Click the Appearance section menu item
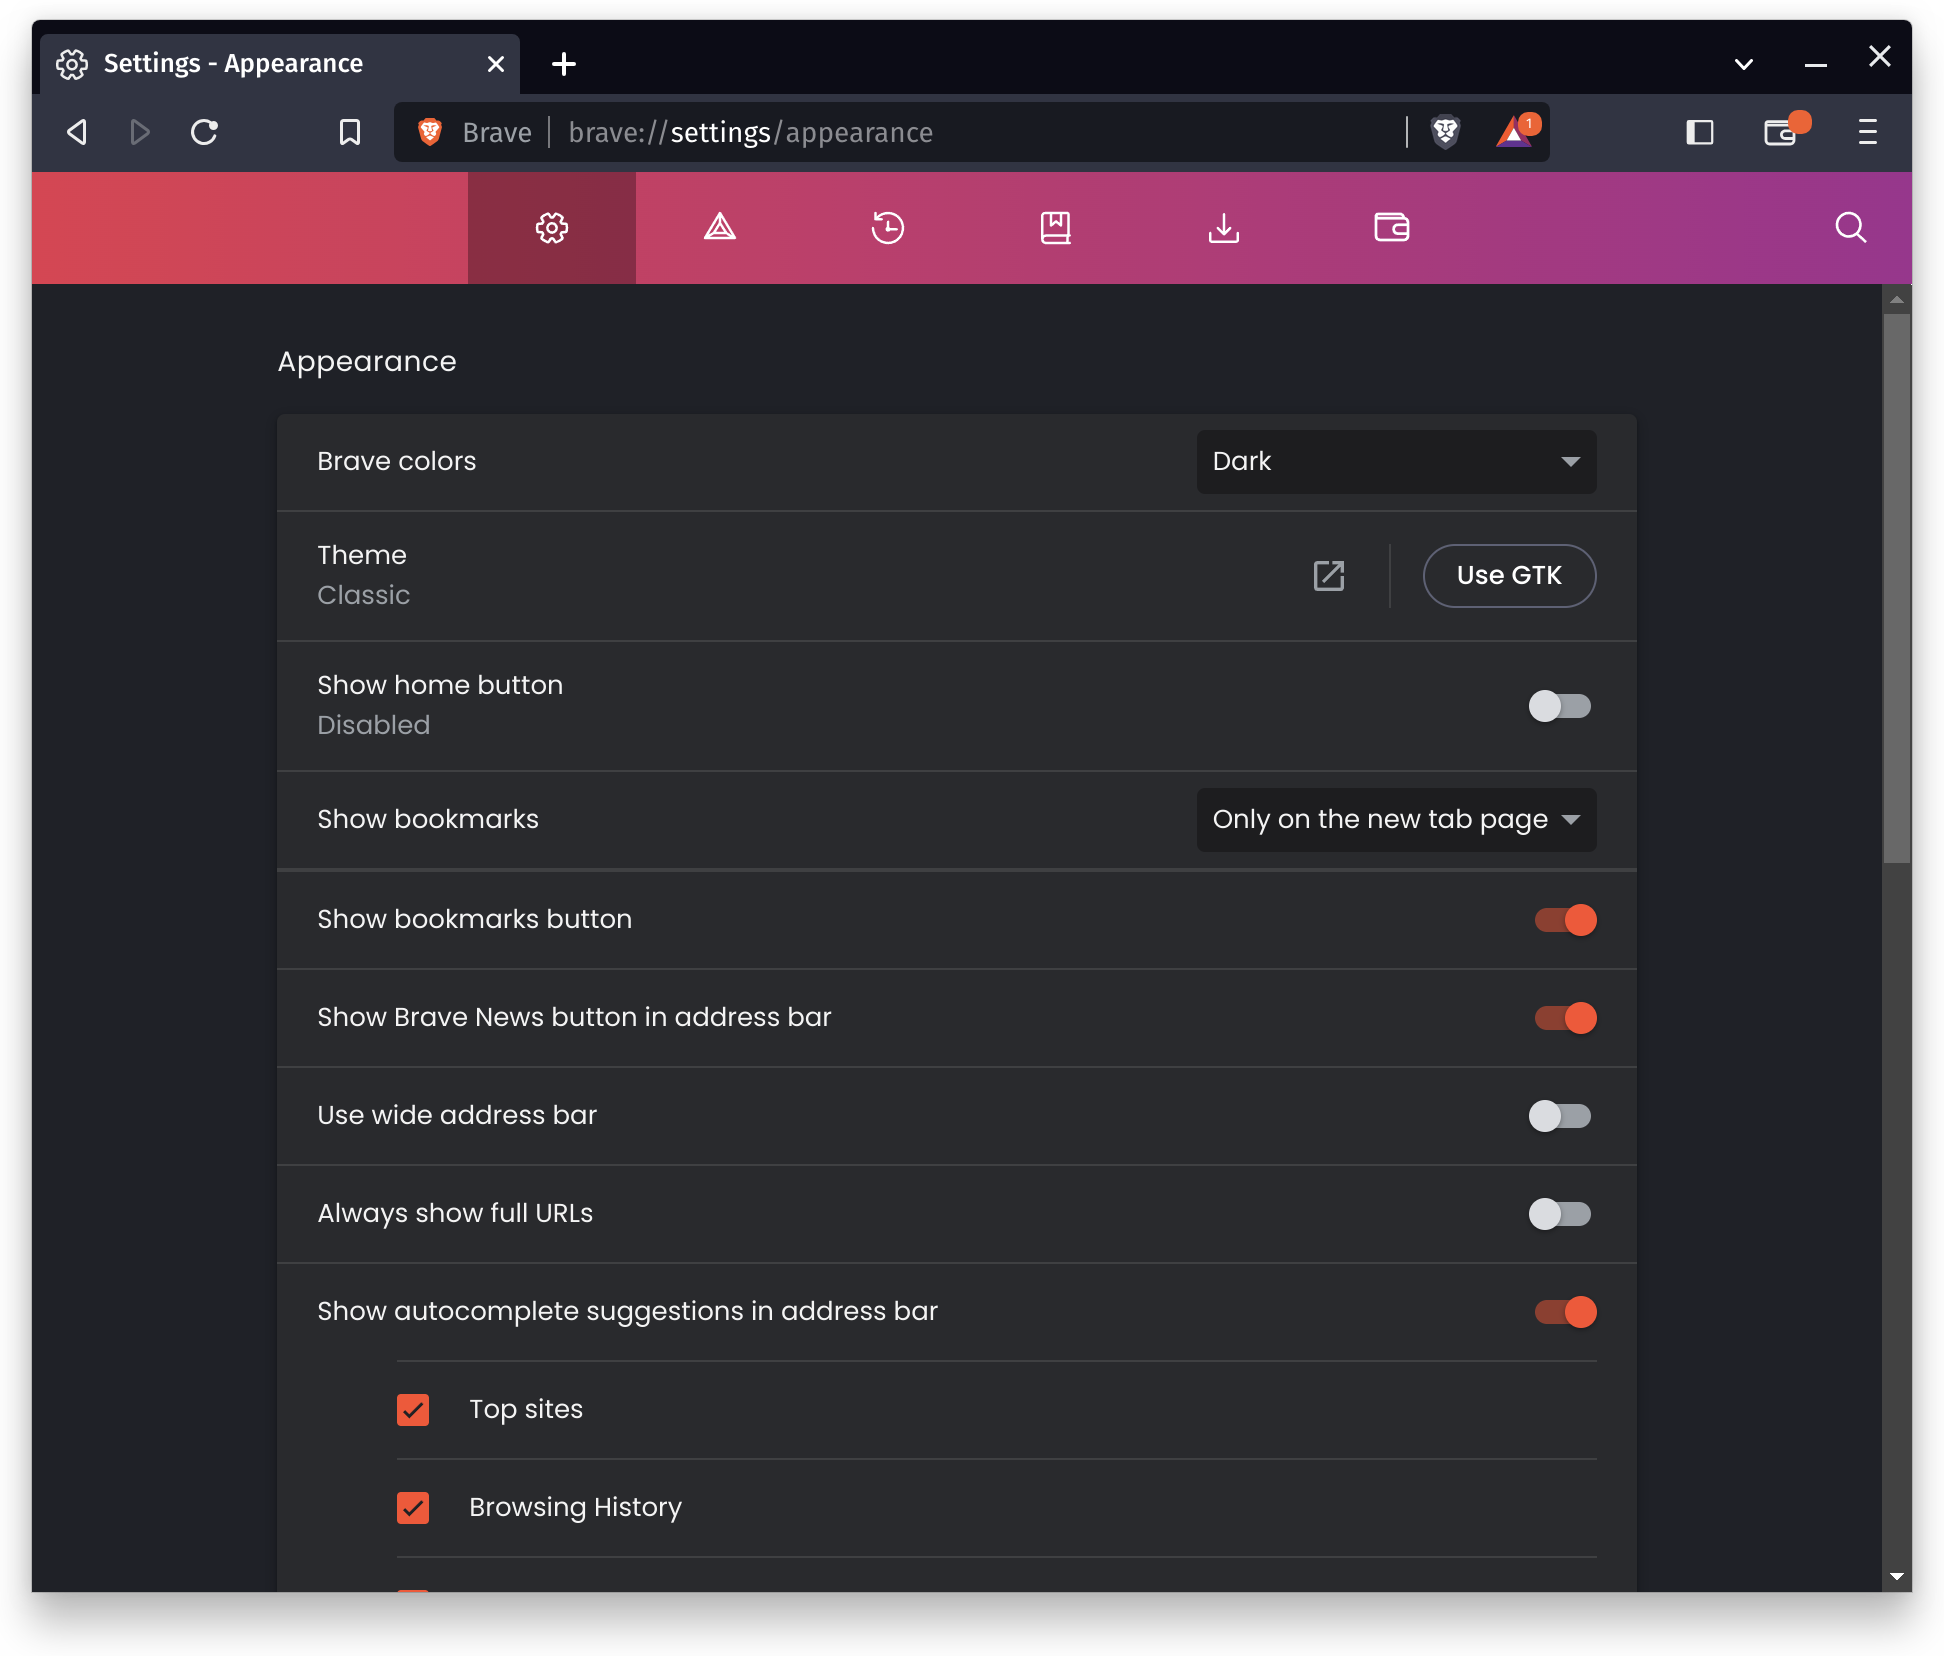Screen dimensions: 1944x1656 click(x=550, y=228)
